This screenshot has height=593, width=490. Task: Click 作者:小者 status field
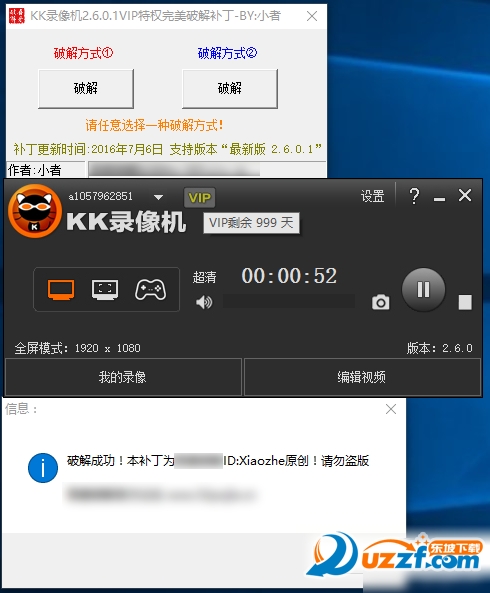click(x=45, y=170)
